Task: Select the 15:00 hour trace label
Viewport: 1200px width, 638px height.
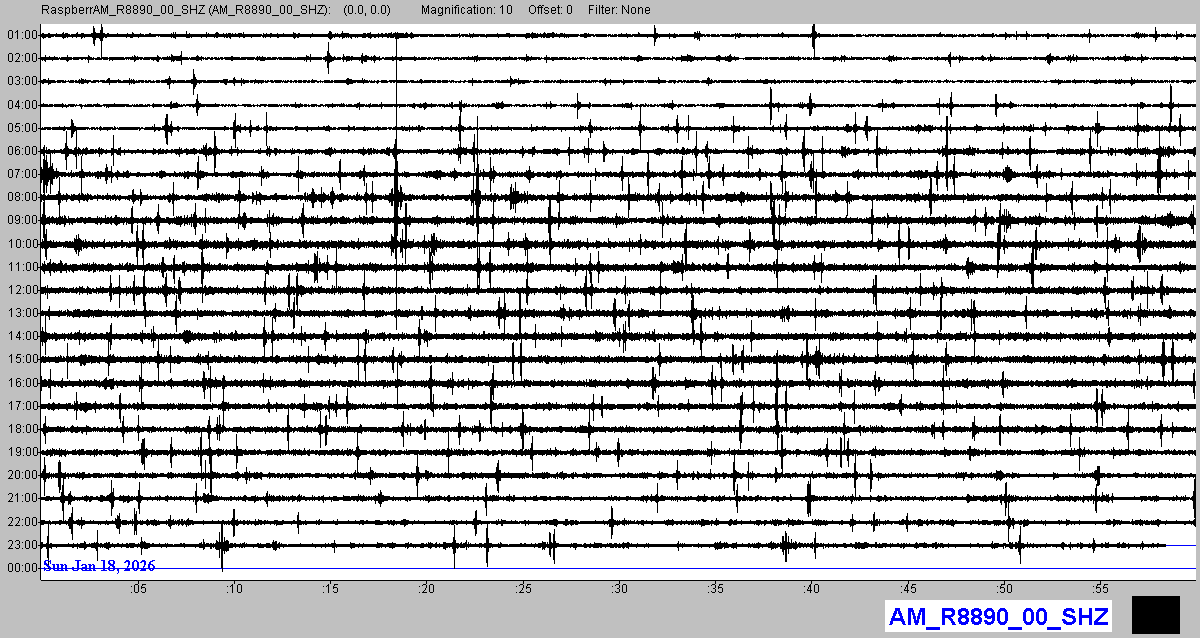Action: click(22, 359)
